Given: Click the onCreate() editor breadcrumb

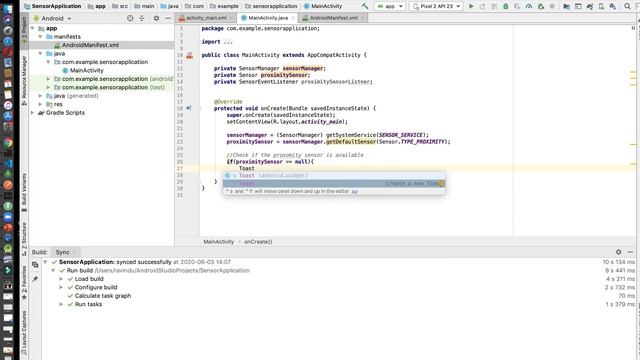Looking at the screenshot, I should 258,242.
